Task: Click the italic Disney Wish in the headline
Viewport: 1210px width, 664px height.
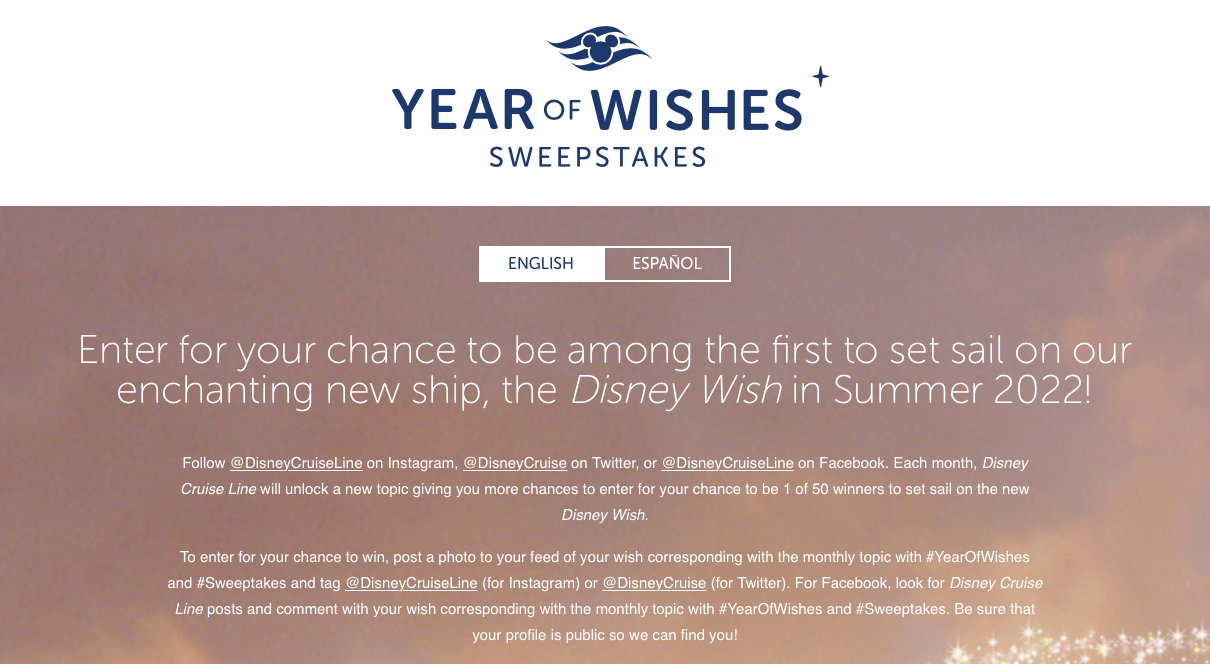Action: [676, 391]
